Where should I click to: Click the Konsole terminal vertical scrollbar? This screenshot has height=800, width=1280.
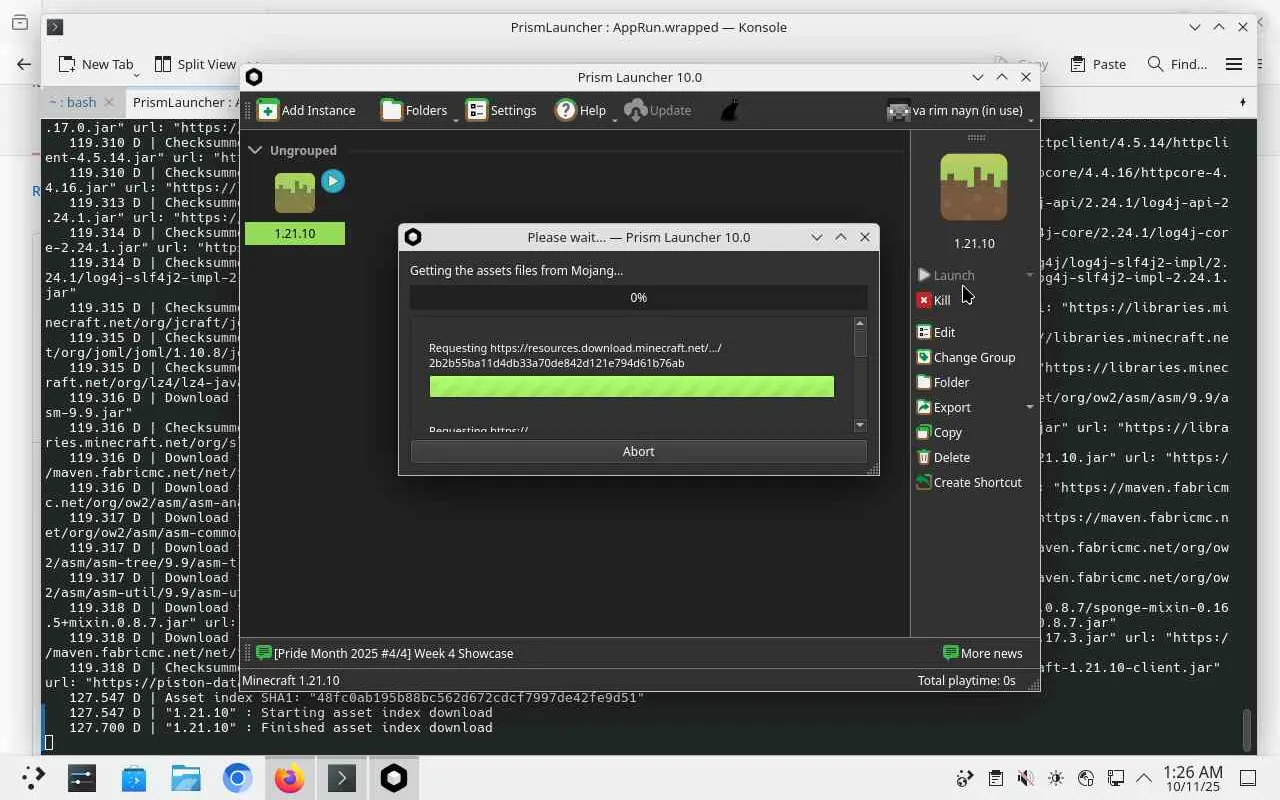click(x=1247, y=730)
